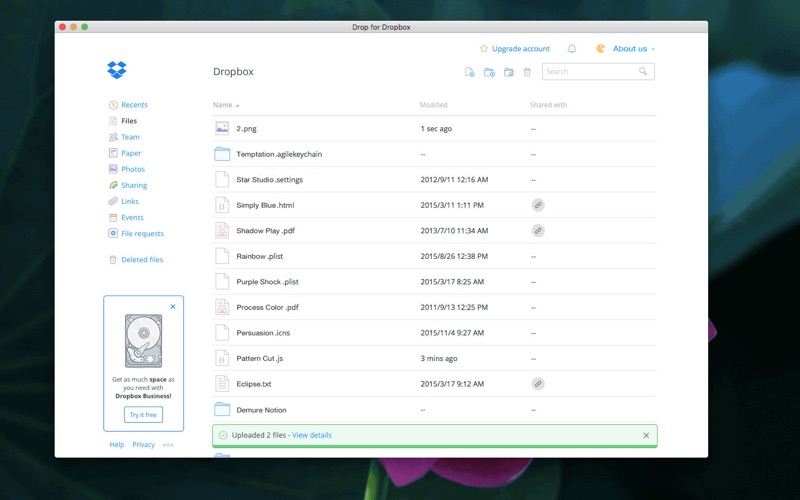This screenshot has width=800, height=500.
Task: Open the Privacy link
Action: (x=143, y=444)
